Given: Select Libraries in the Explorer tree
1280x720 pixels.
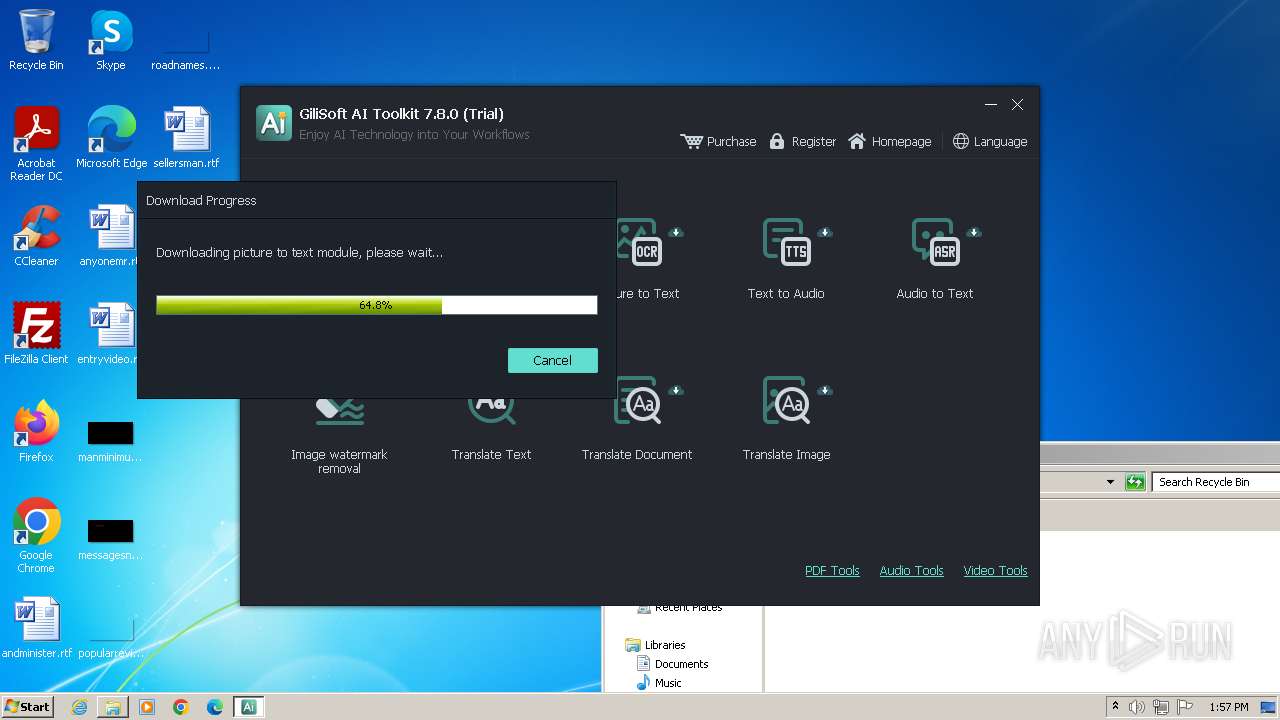Looking at the screenshot, I should (x=656, y=645).
